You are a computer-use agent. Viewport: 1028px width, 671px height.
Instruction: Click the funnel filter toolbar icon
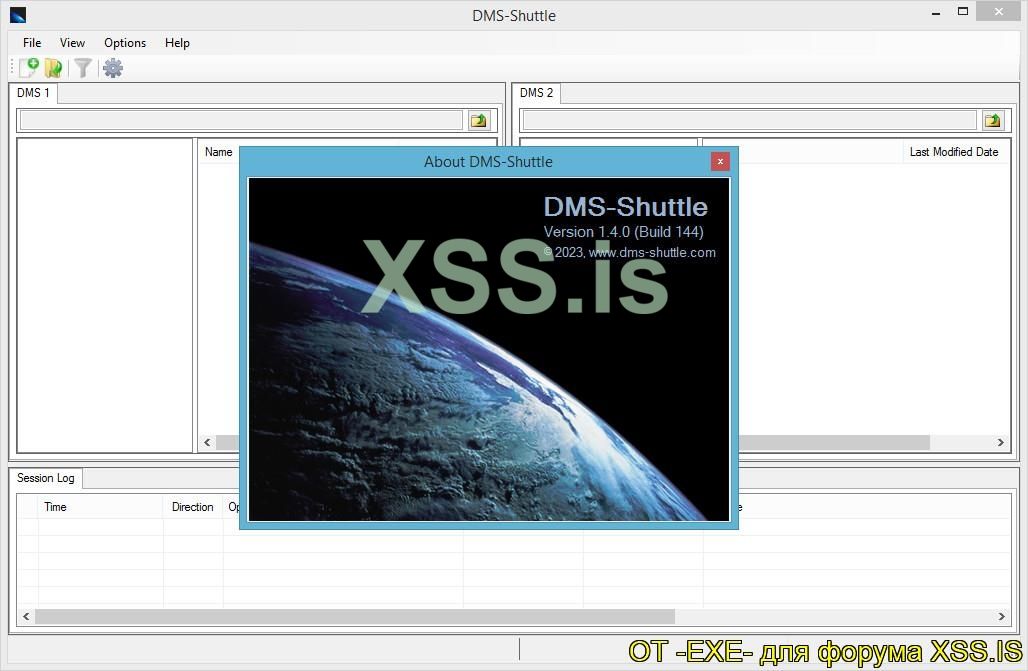pyautogui.click(x=83, y=68)
